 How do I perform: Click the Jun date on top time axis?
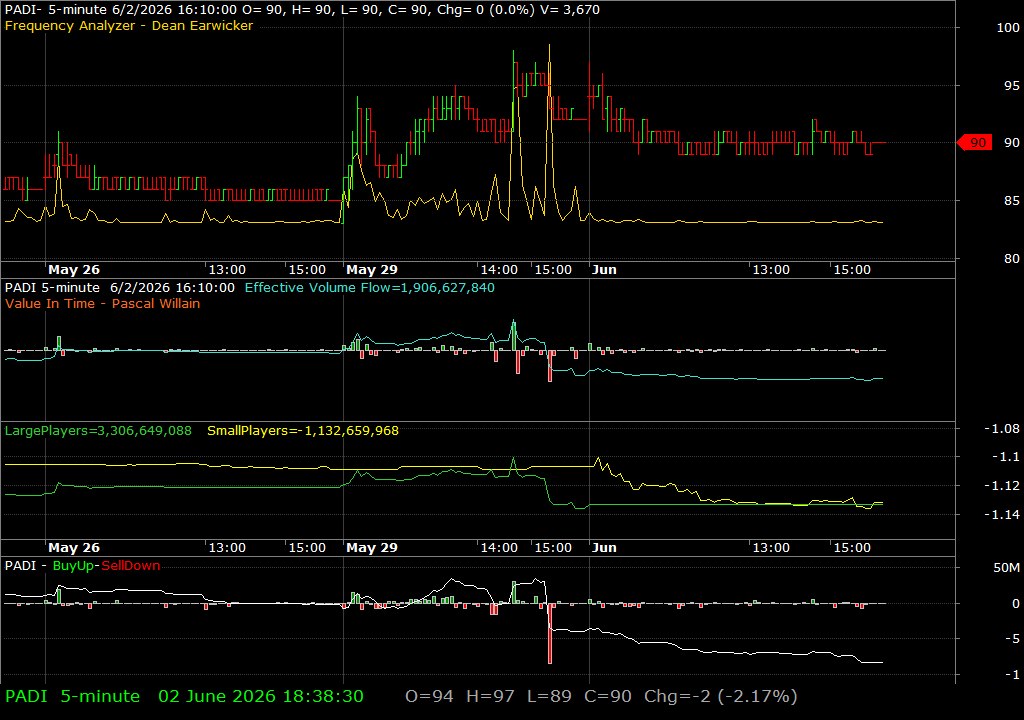[x=604, y=269]
